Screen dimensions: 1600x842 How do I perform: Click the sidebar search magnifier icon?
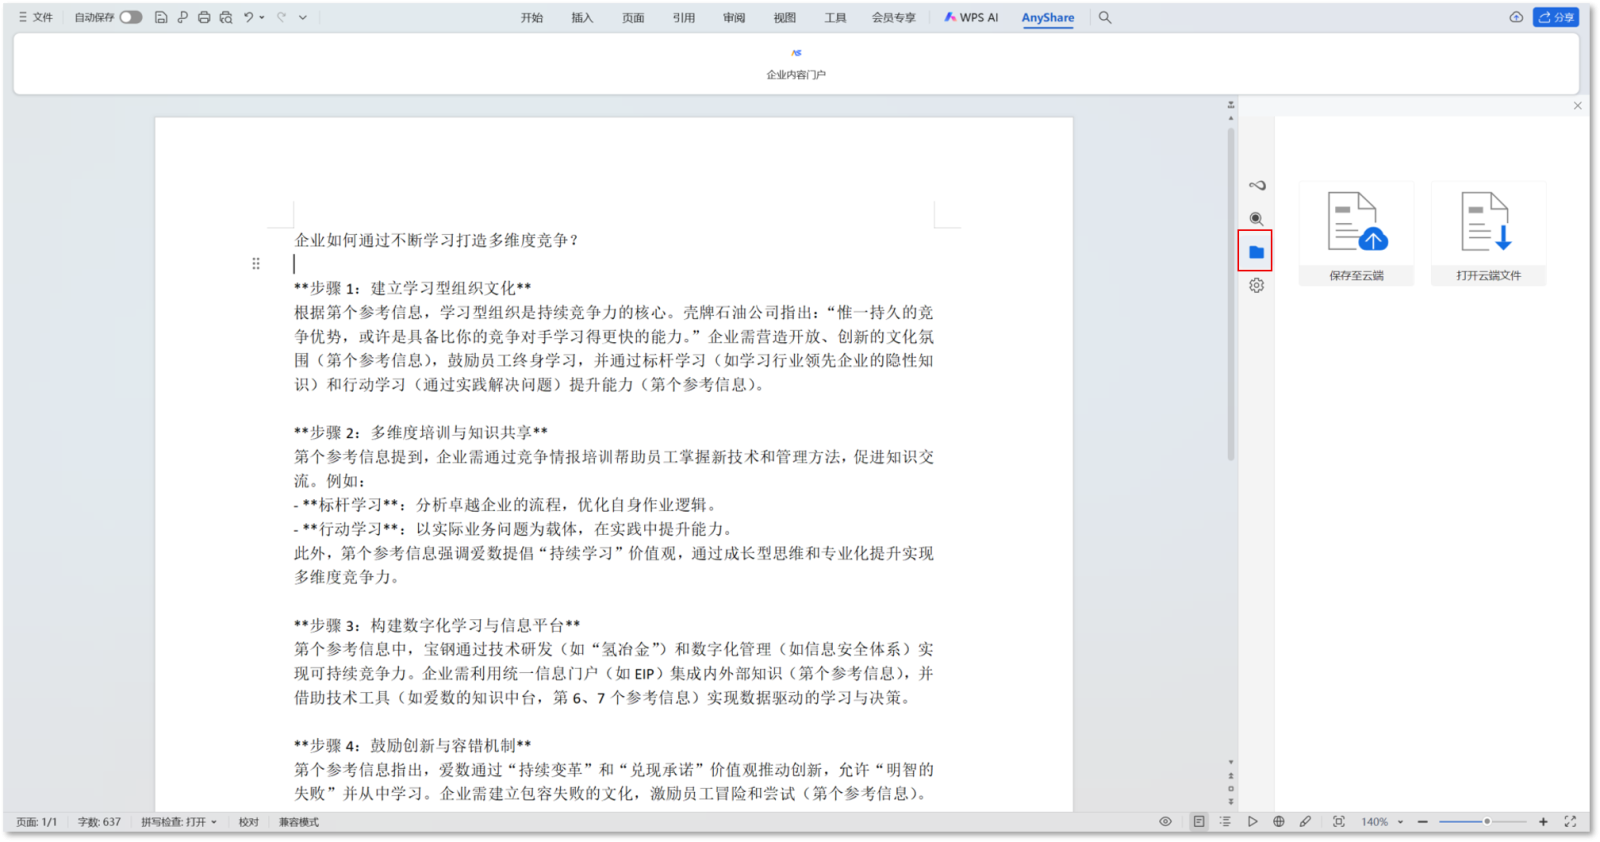click(1256, 218)
